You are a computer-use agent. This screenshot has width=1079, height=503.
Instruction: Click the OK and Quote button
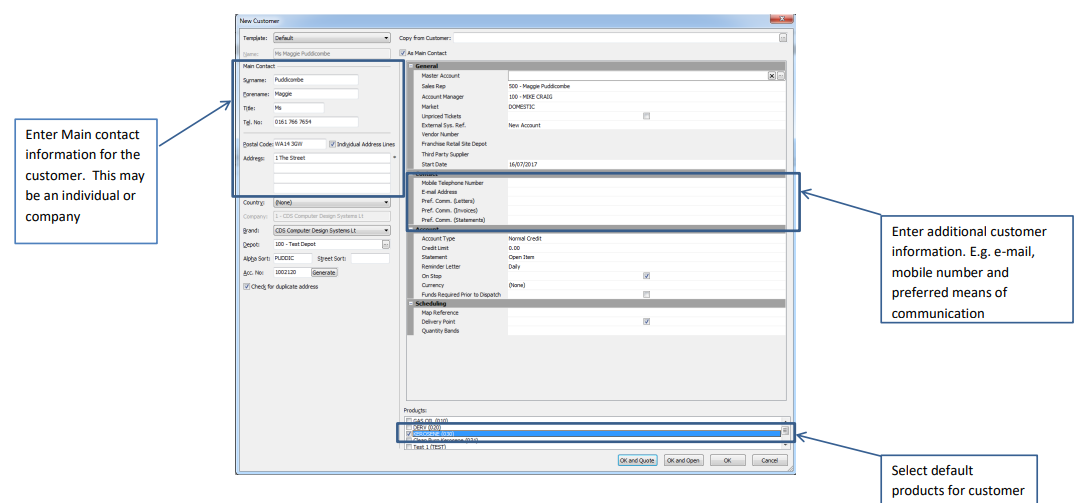(637, 460)
